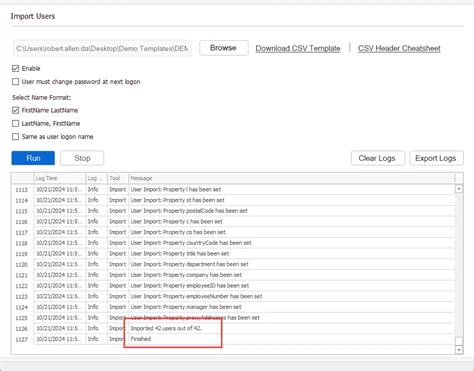Click the Tool column header
The width and height of the screenshot is (474, 371).
[x=118, y=178]
